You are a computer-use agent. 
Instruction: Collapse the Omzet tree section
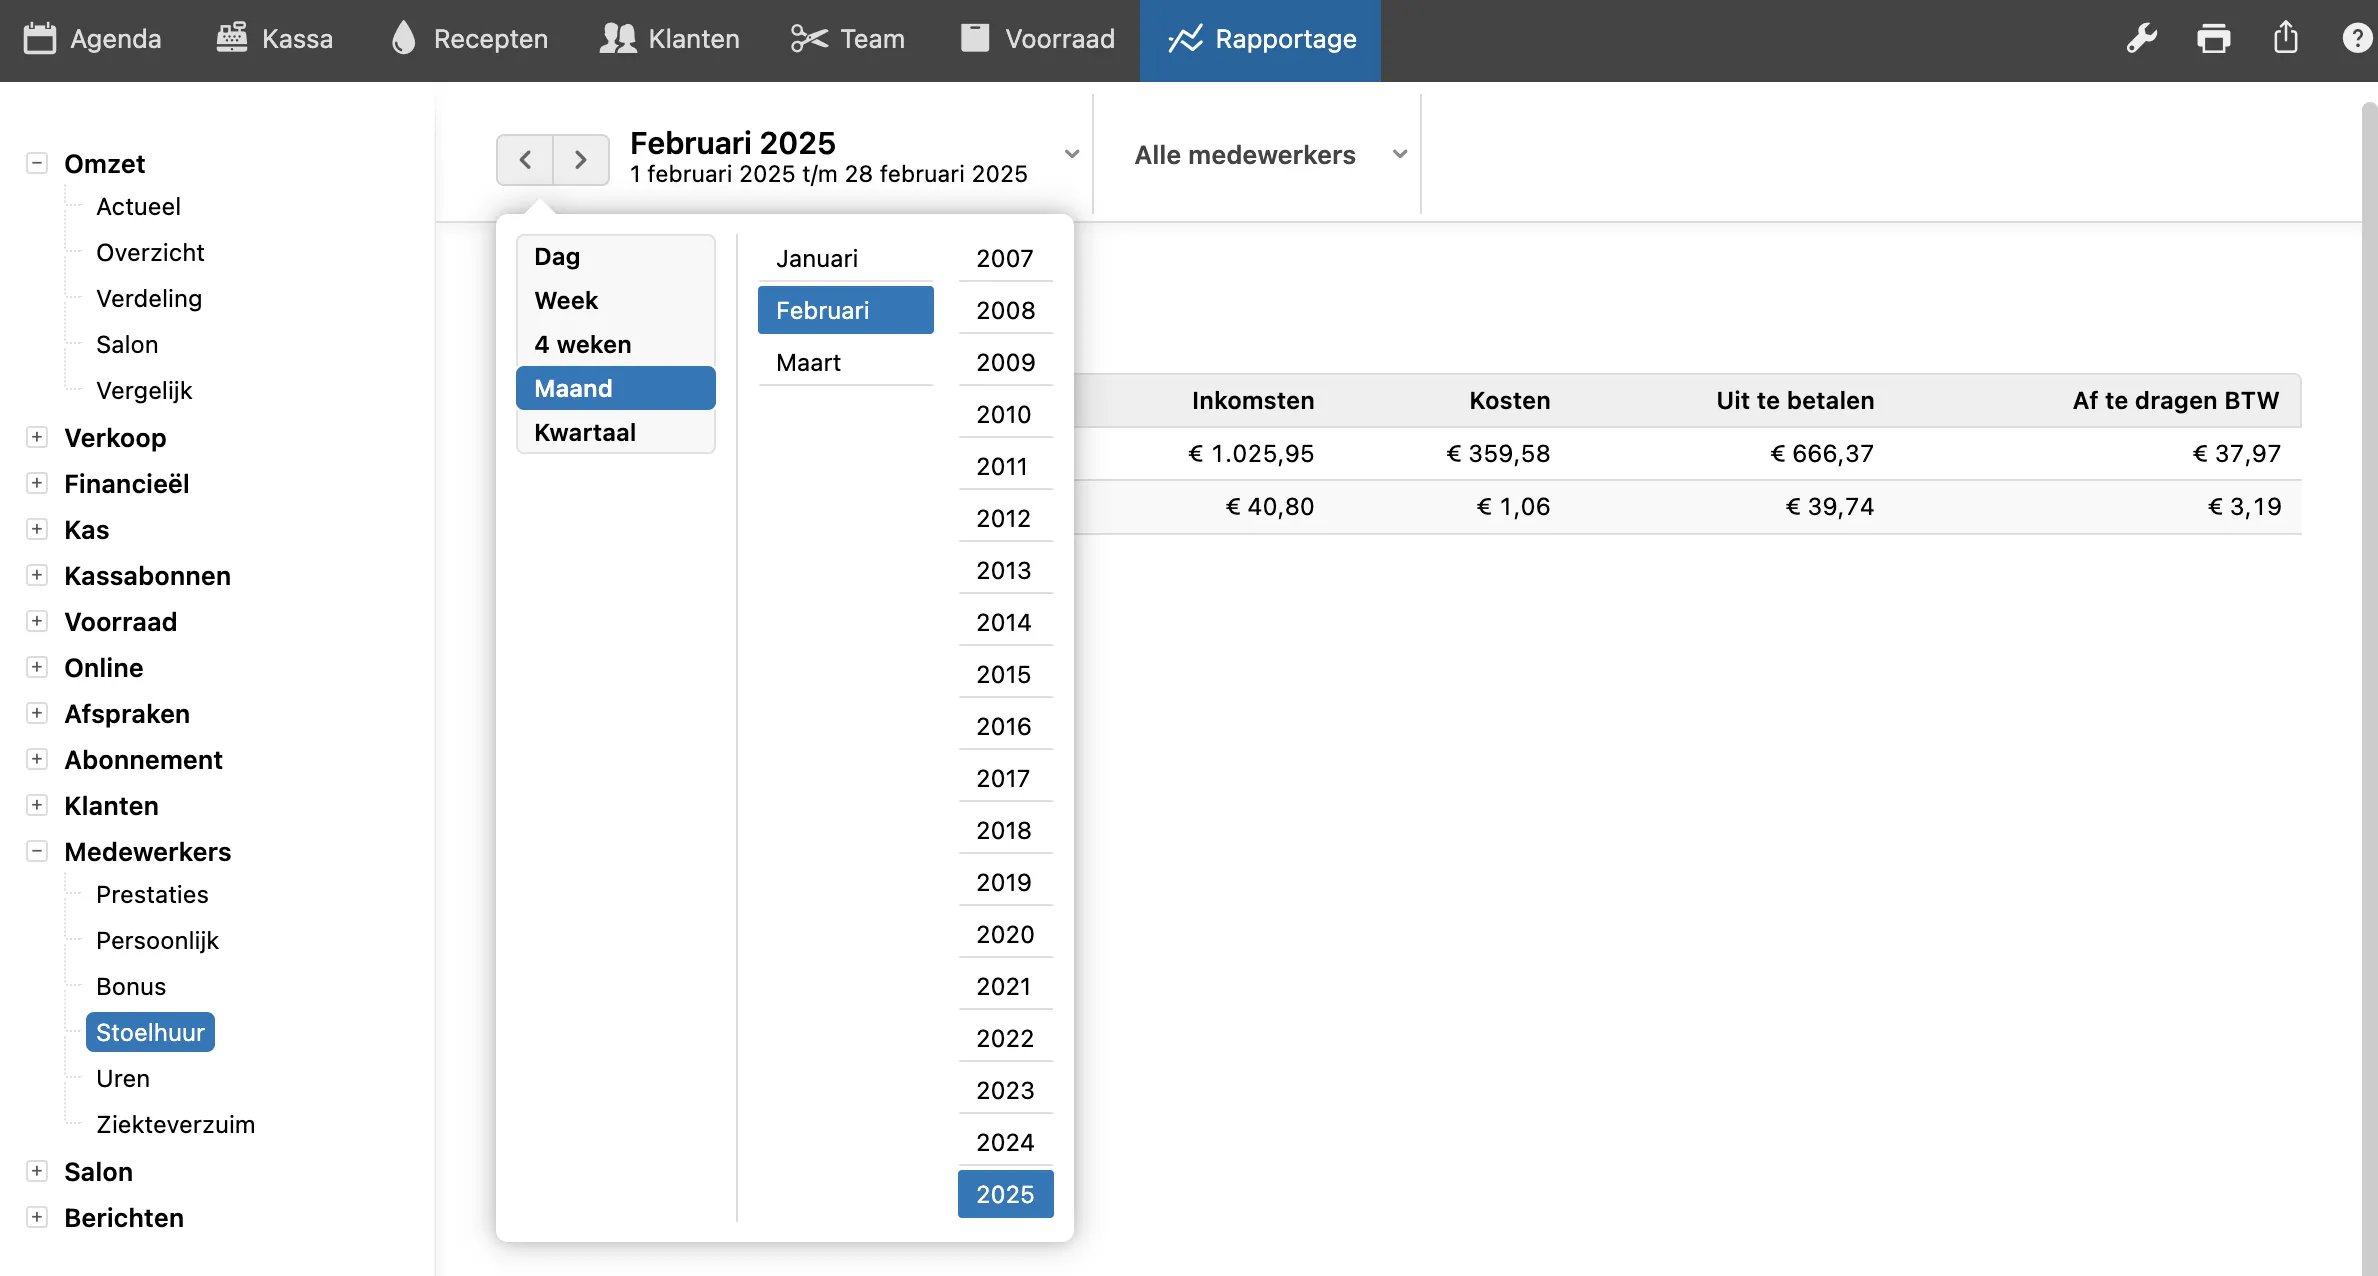[37, 163]
